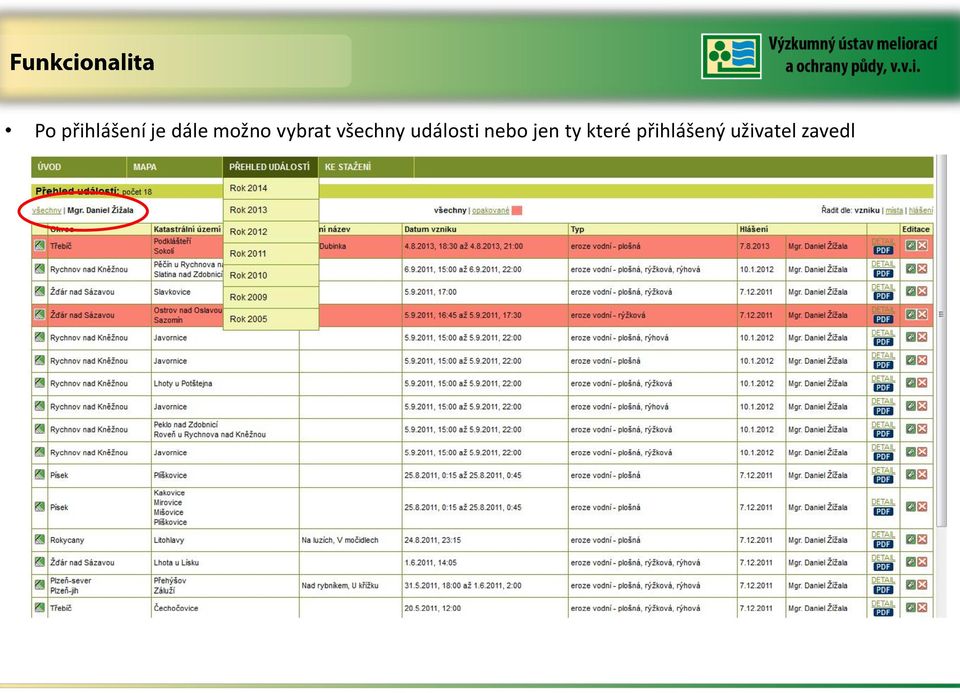The image size is (960, 693).
Task: Delete the Třebíč event dated 4.8.2013
Action: pos(922,245)
